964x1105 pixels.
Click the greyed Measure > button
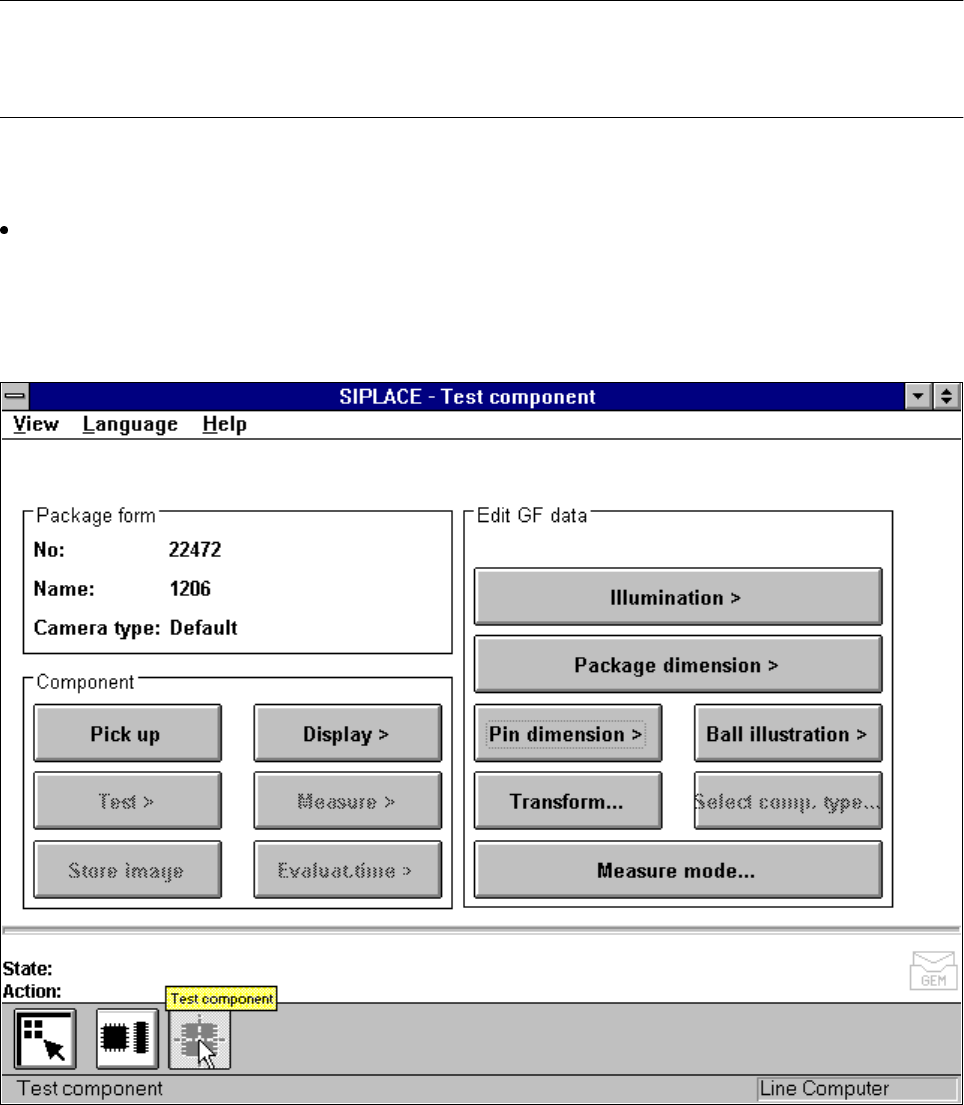tap(347, 801)
